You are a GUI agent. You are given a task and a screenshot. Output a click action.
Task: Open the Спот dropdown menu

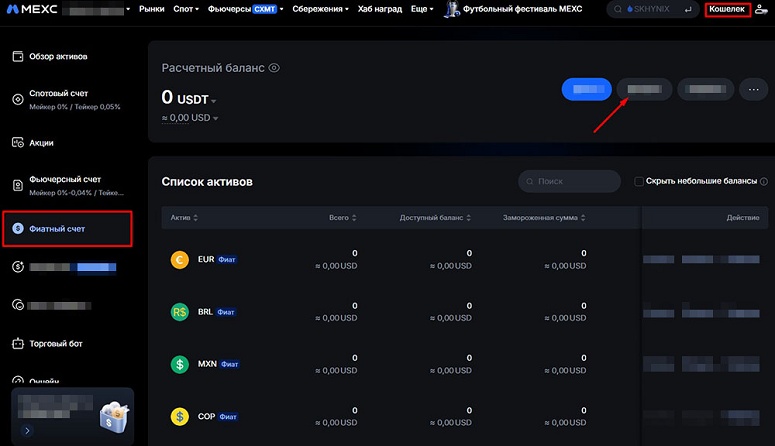pos(186,9)
